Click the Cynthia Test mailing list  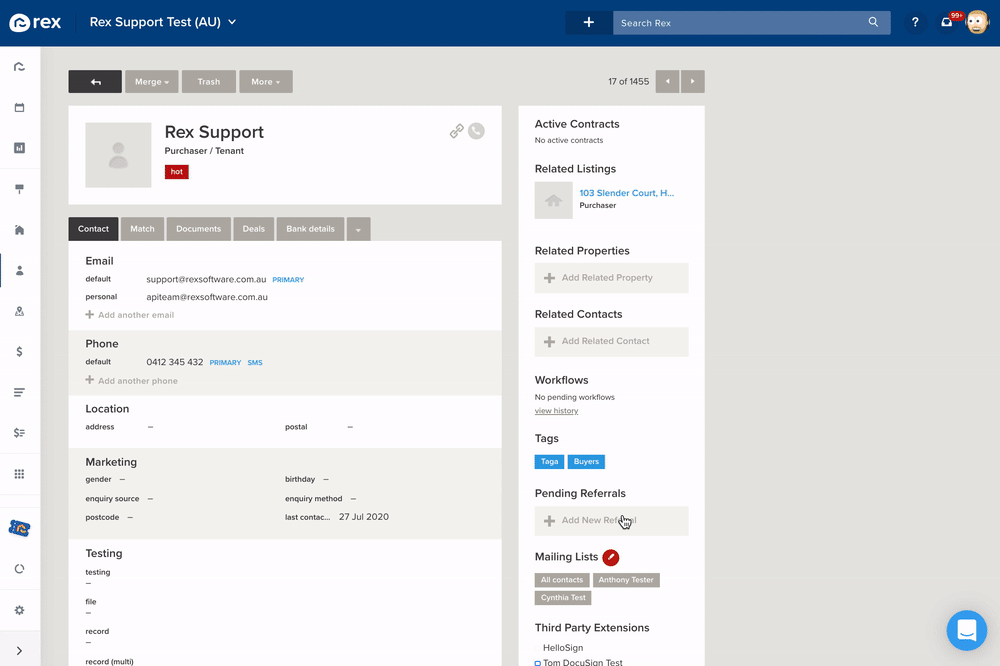click(x=563, y=598)
